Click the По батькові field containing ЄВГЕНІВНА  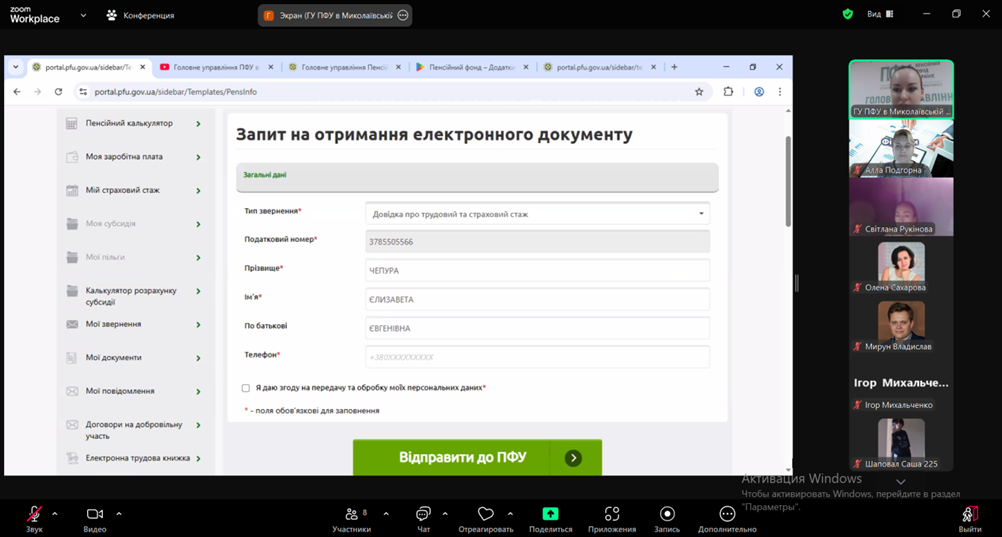click(537, 328)
